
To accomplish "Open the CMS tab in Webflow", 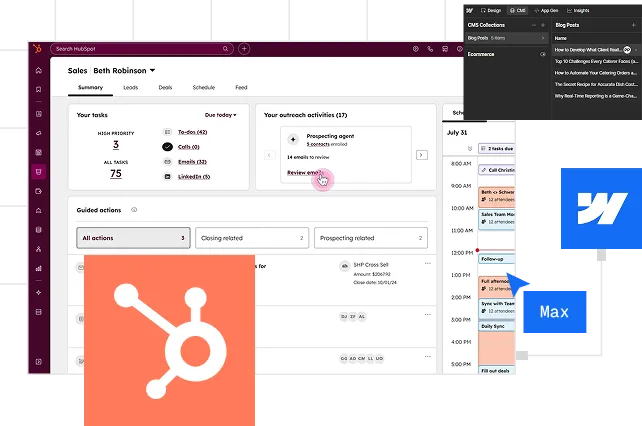I will point(518,10).
